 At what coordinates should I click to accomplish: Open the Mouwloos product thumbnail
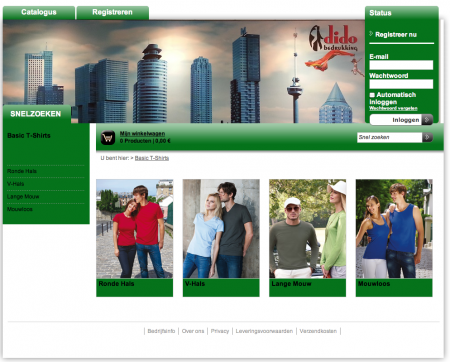[x=394, y=238]
